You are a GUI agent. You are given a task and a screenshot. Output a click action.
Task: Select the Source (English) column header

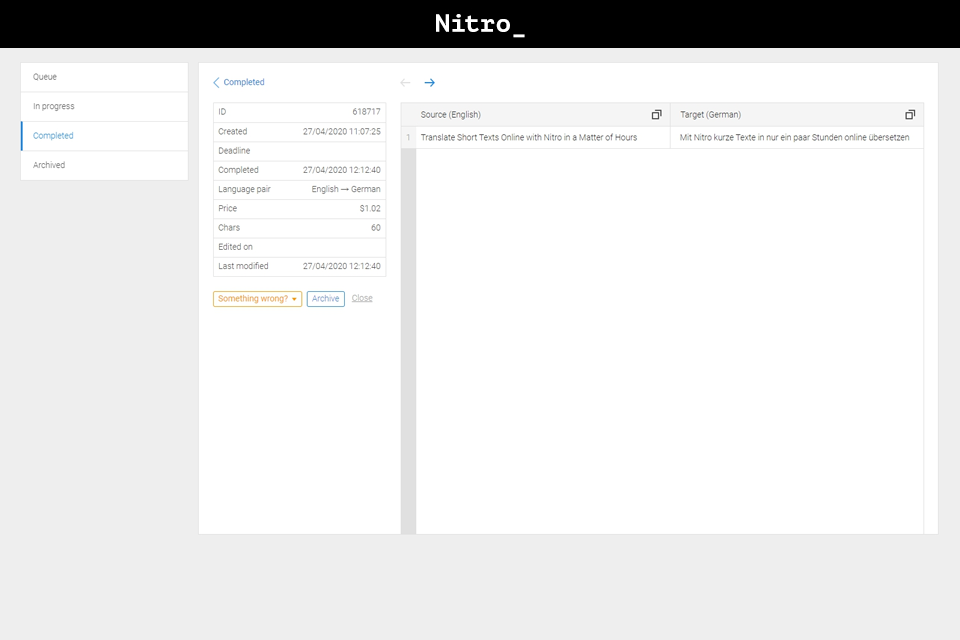[450, 114]
